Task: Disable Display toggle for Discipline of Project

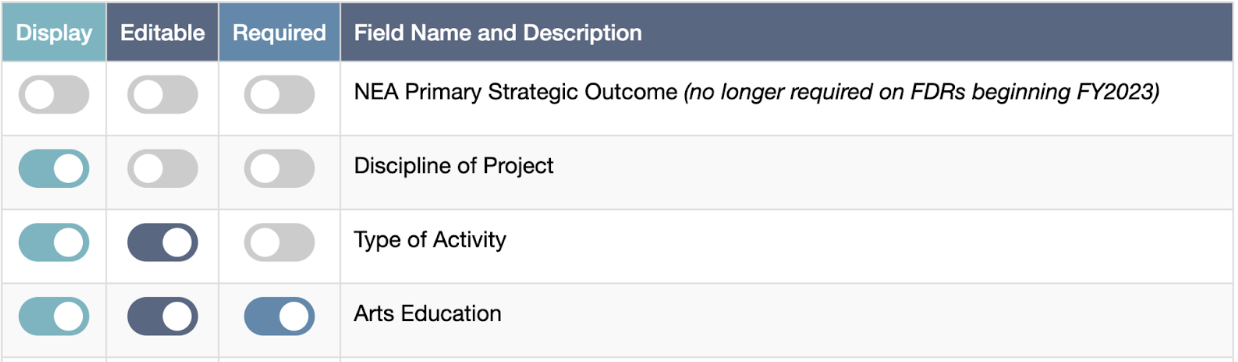Action: [54, 169]
